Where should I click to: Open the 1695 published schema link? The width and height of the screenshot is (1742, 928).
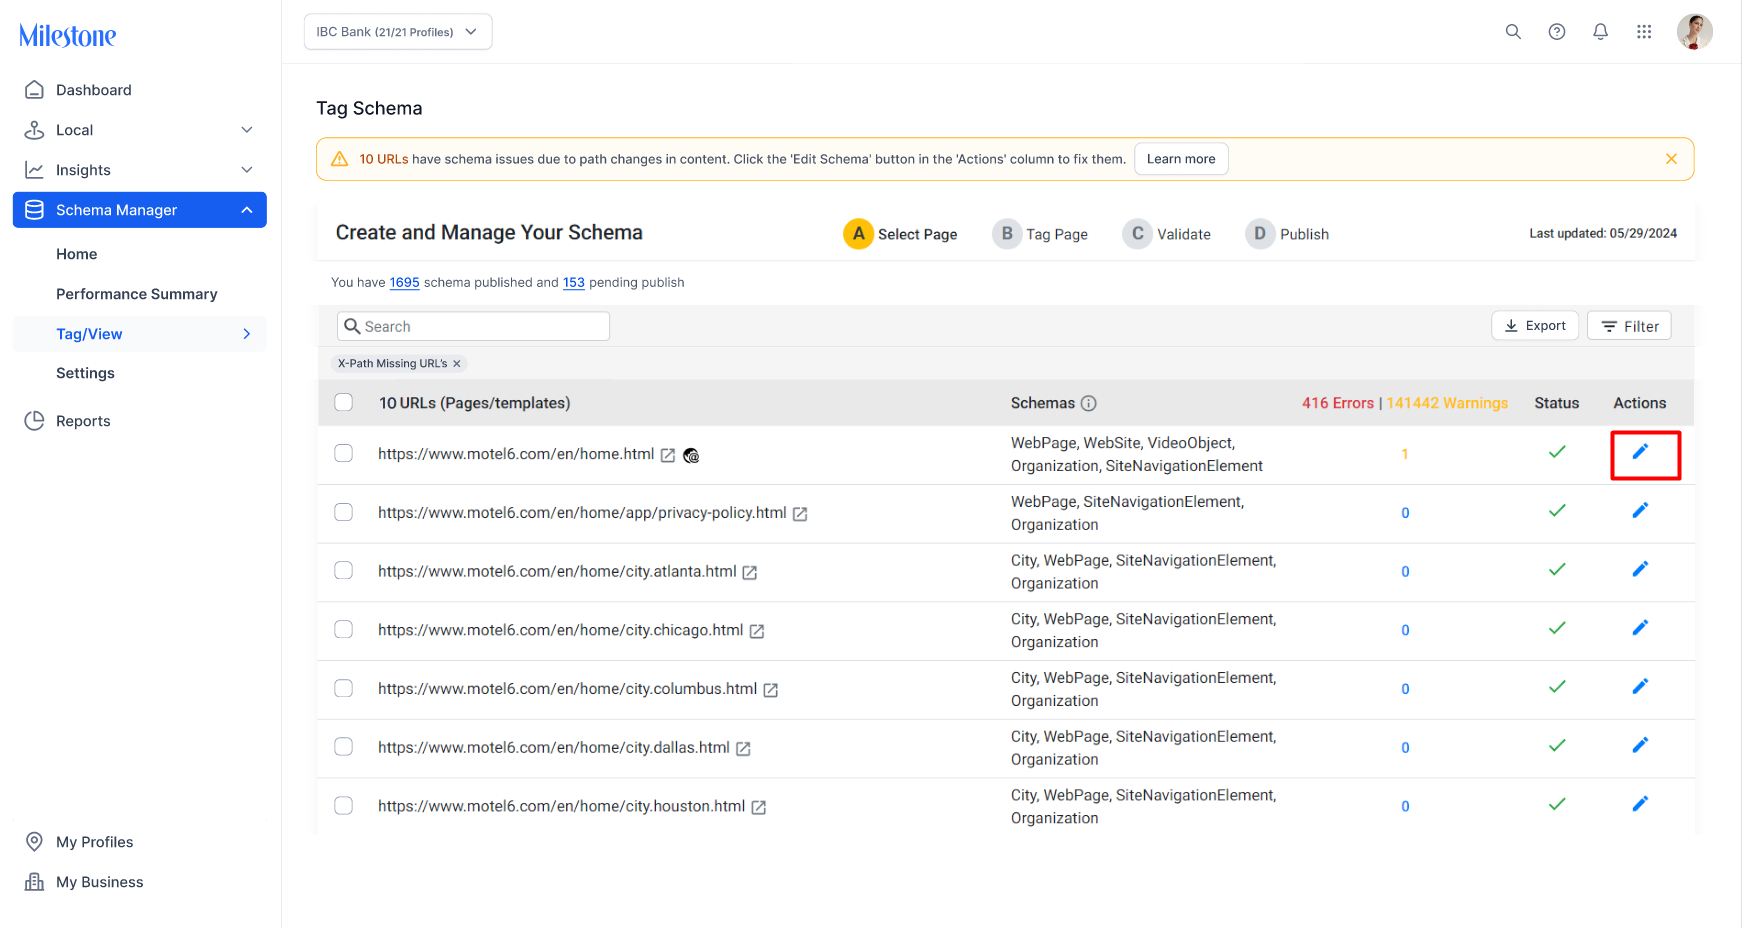[404, 283]
